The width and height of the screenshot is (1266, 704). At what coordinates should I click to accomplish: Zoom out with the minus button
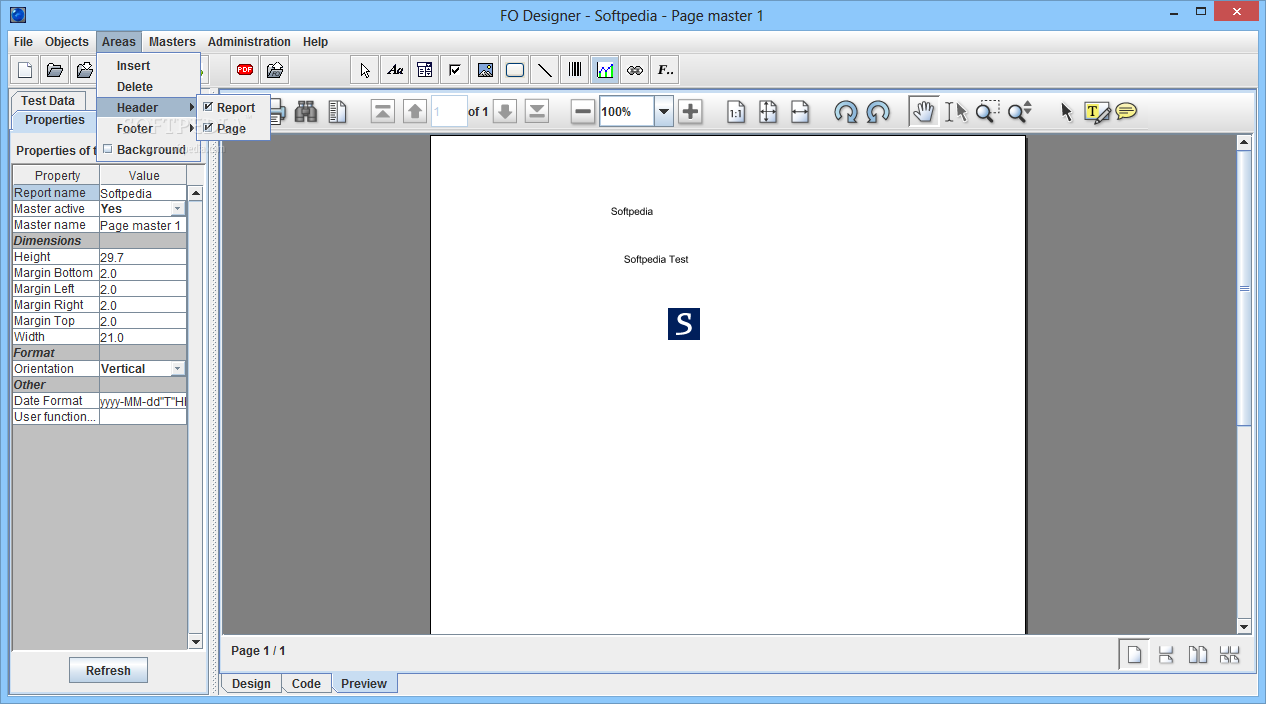pyautogui.click(x=583, y=112)
